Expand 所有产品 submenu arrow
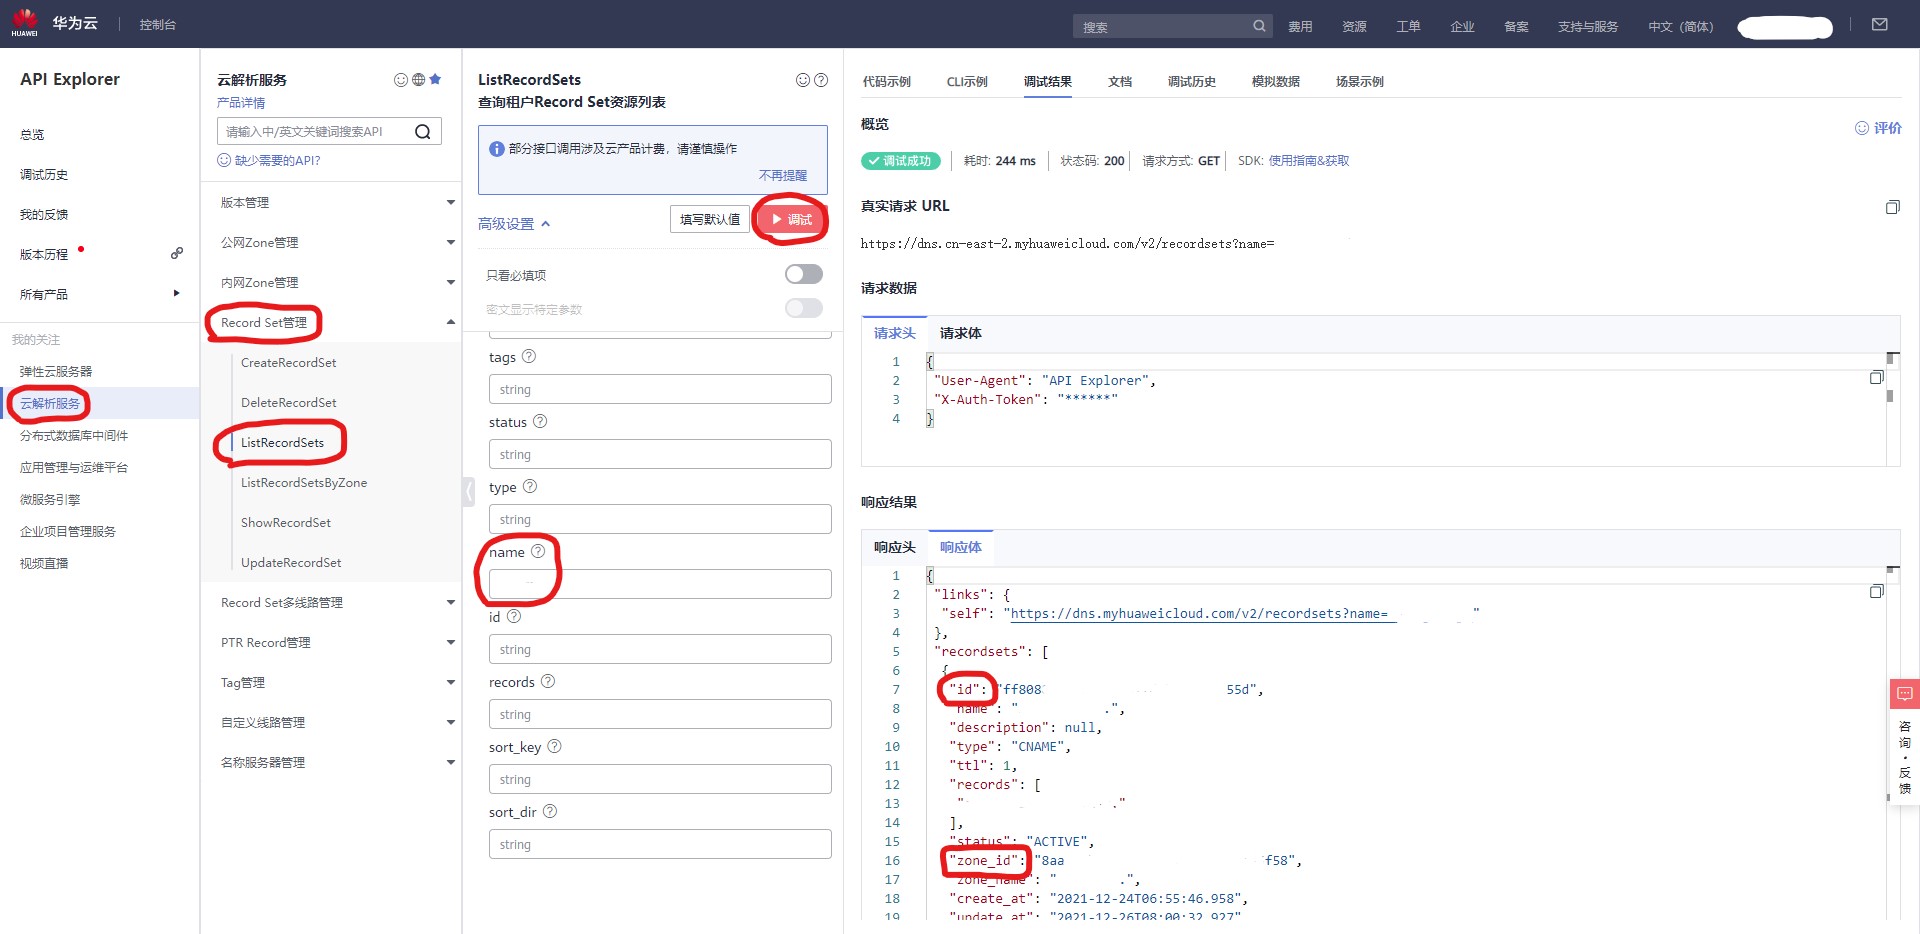Screen dimensions: 1920x934 tap(177, 294)
